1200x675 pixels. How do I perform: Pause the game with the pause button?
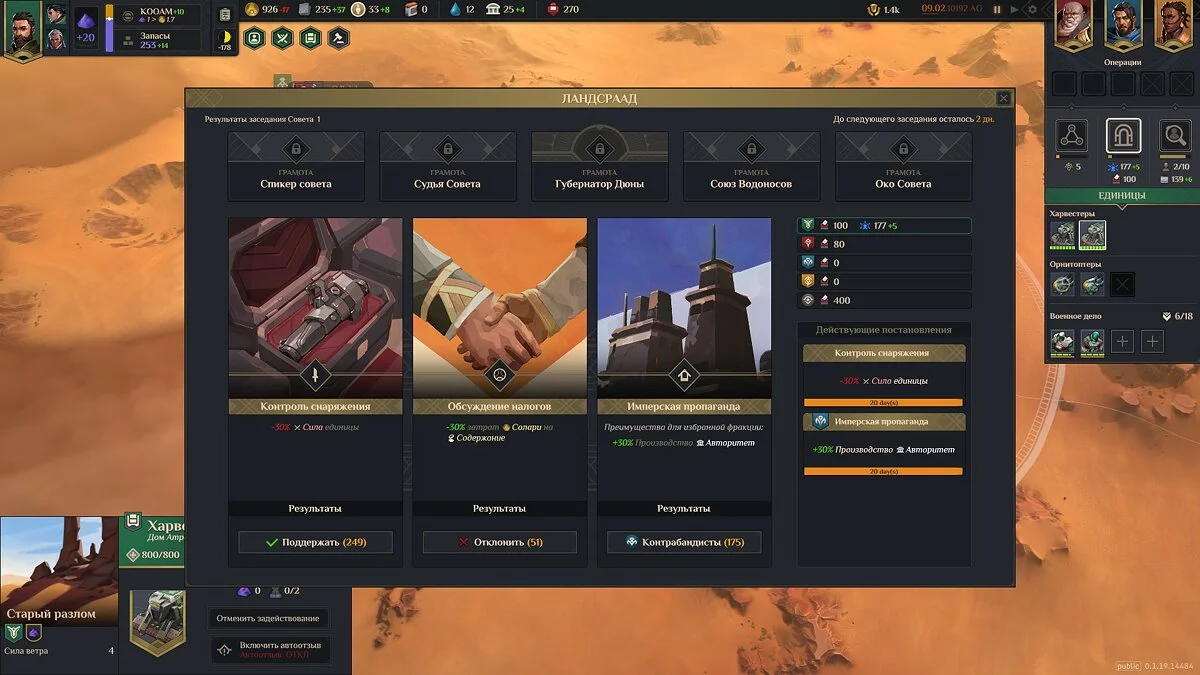996,9
